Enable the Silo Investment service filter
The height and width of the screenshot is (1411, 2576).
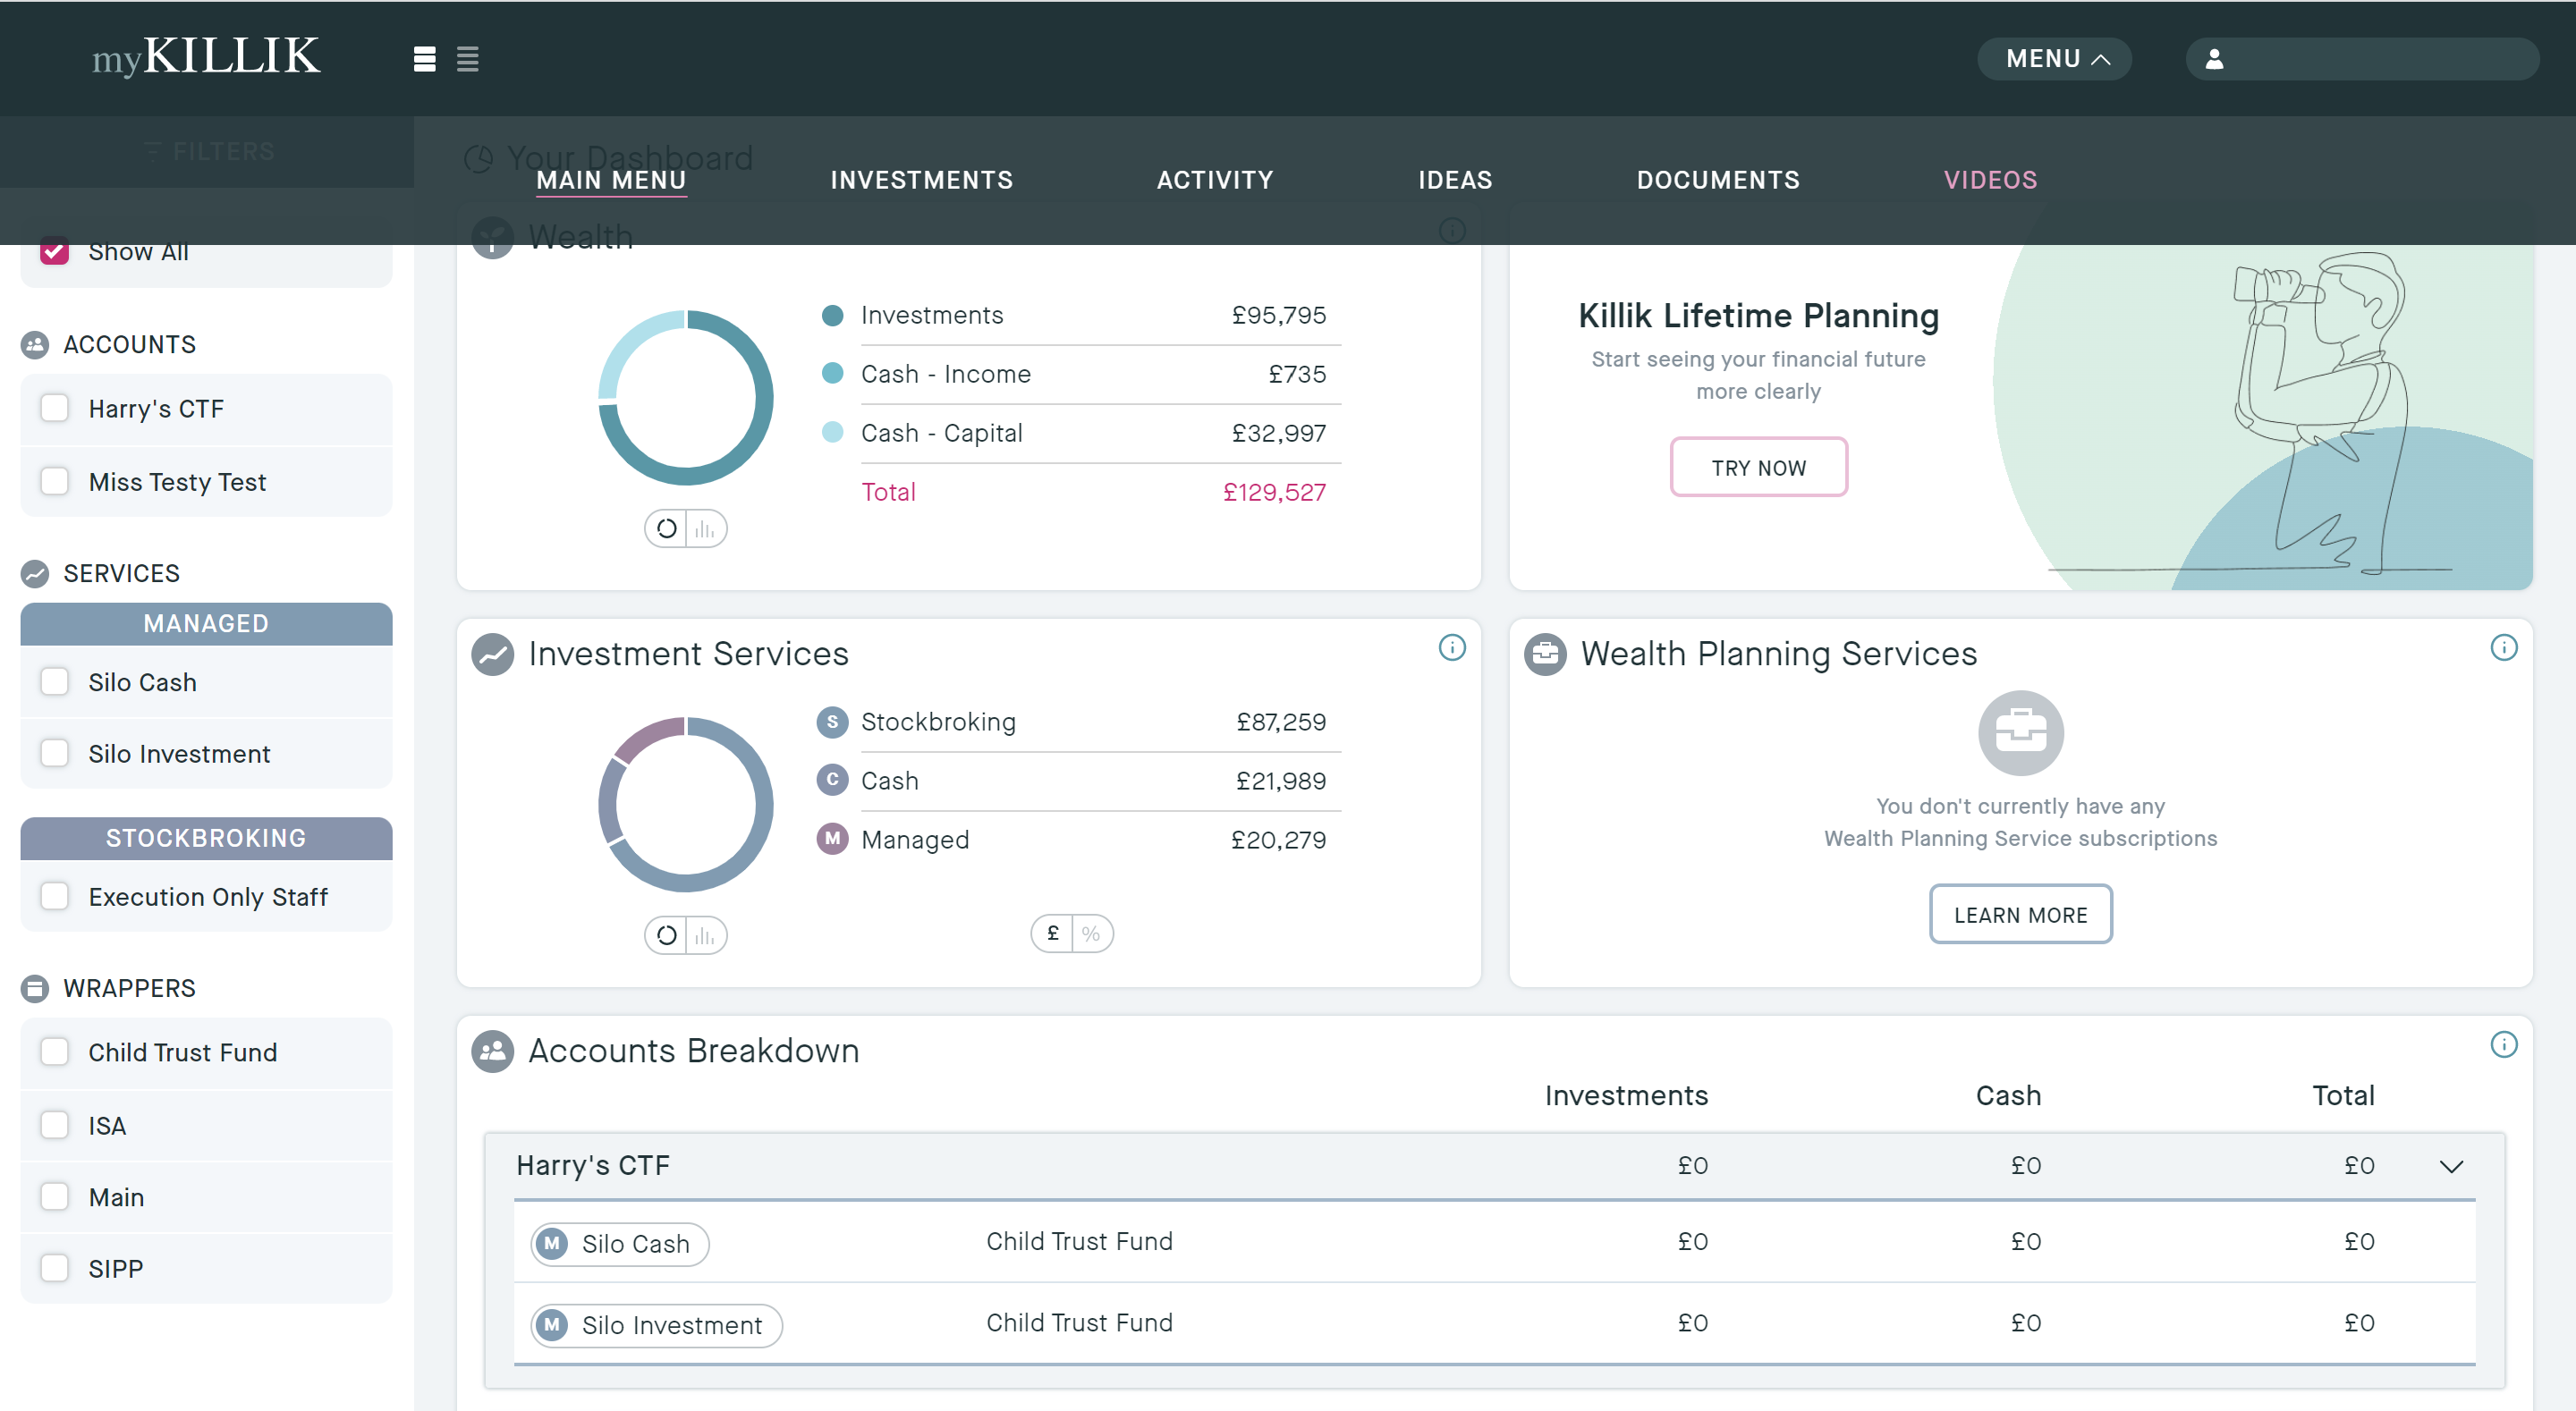(x=55, y=753)
